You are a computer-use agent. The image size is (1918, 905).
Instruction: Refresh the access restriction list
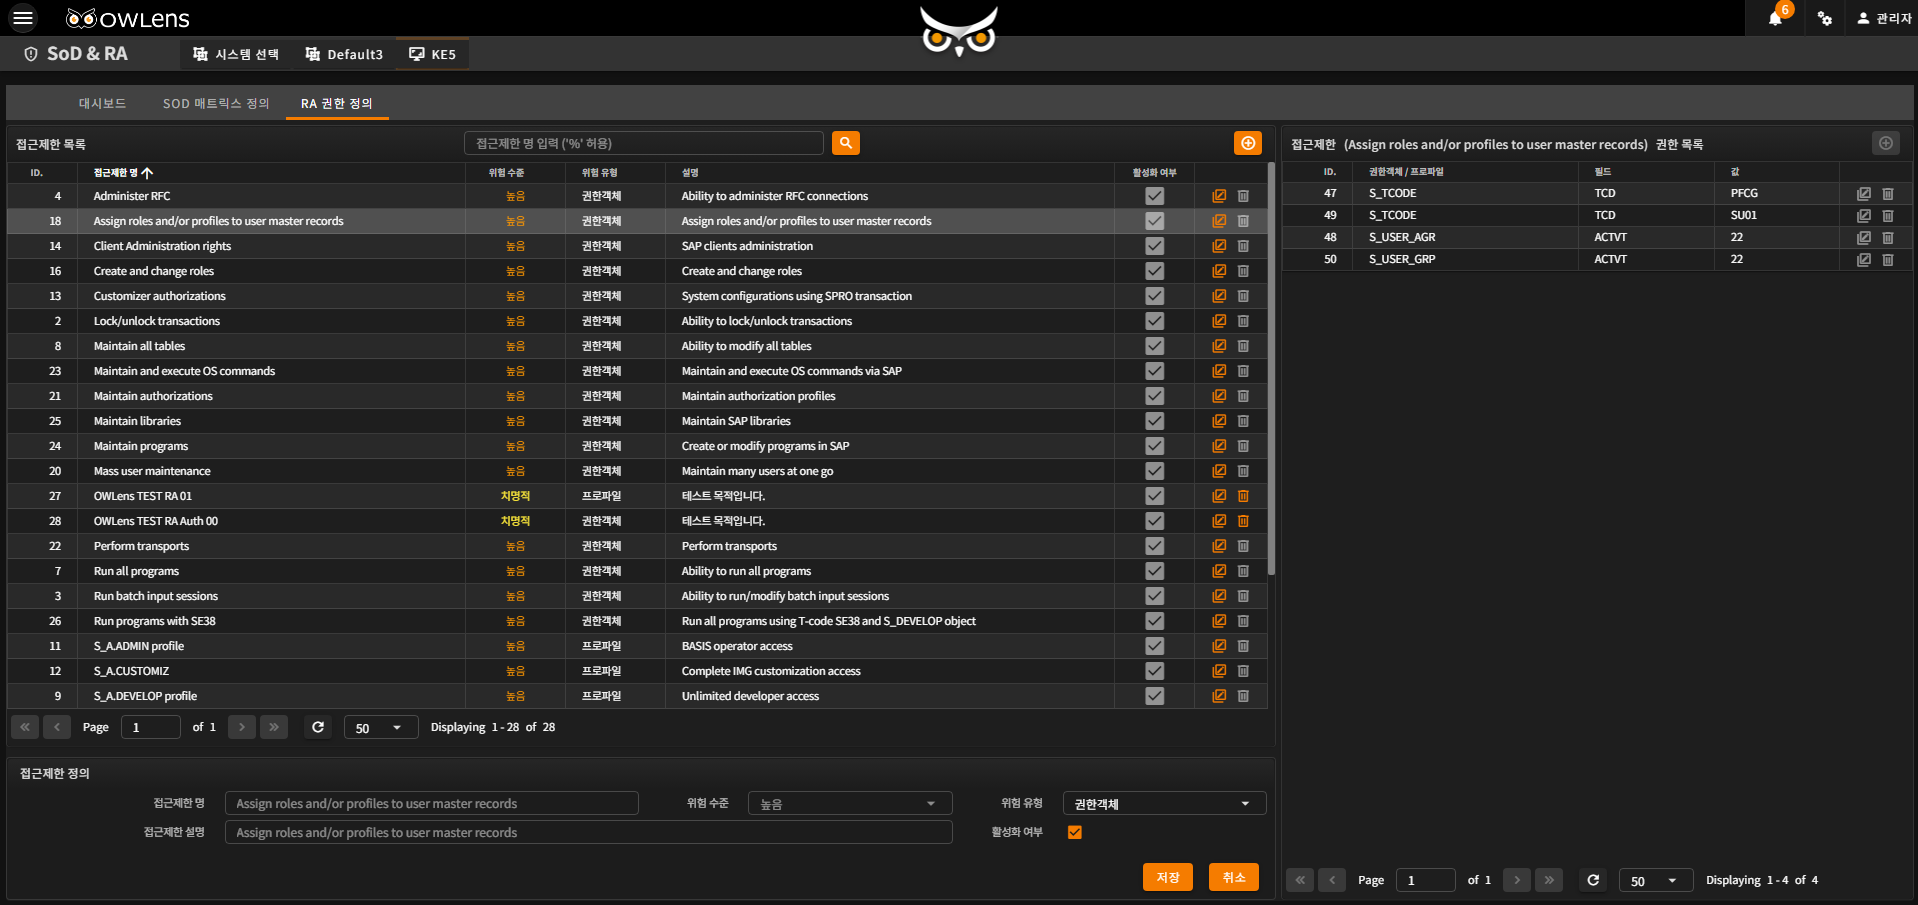[318, 727]
